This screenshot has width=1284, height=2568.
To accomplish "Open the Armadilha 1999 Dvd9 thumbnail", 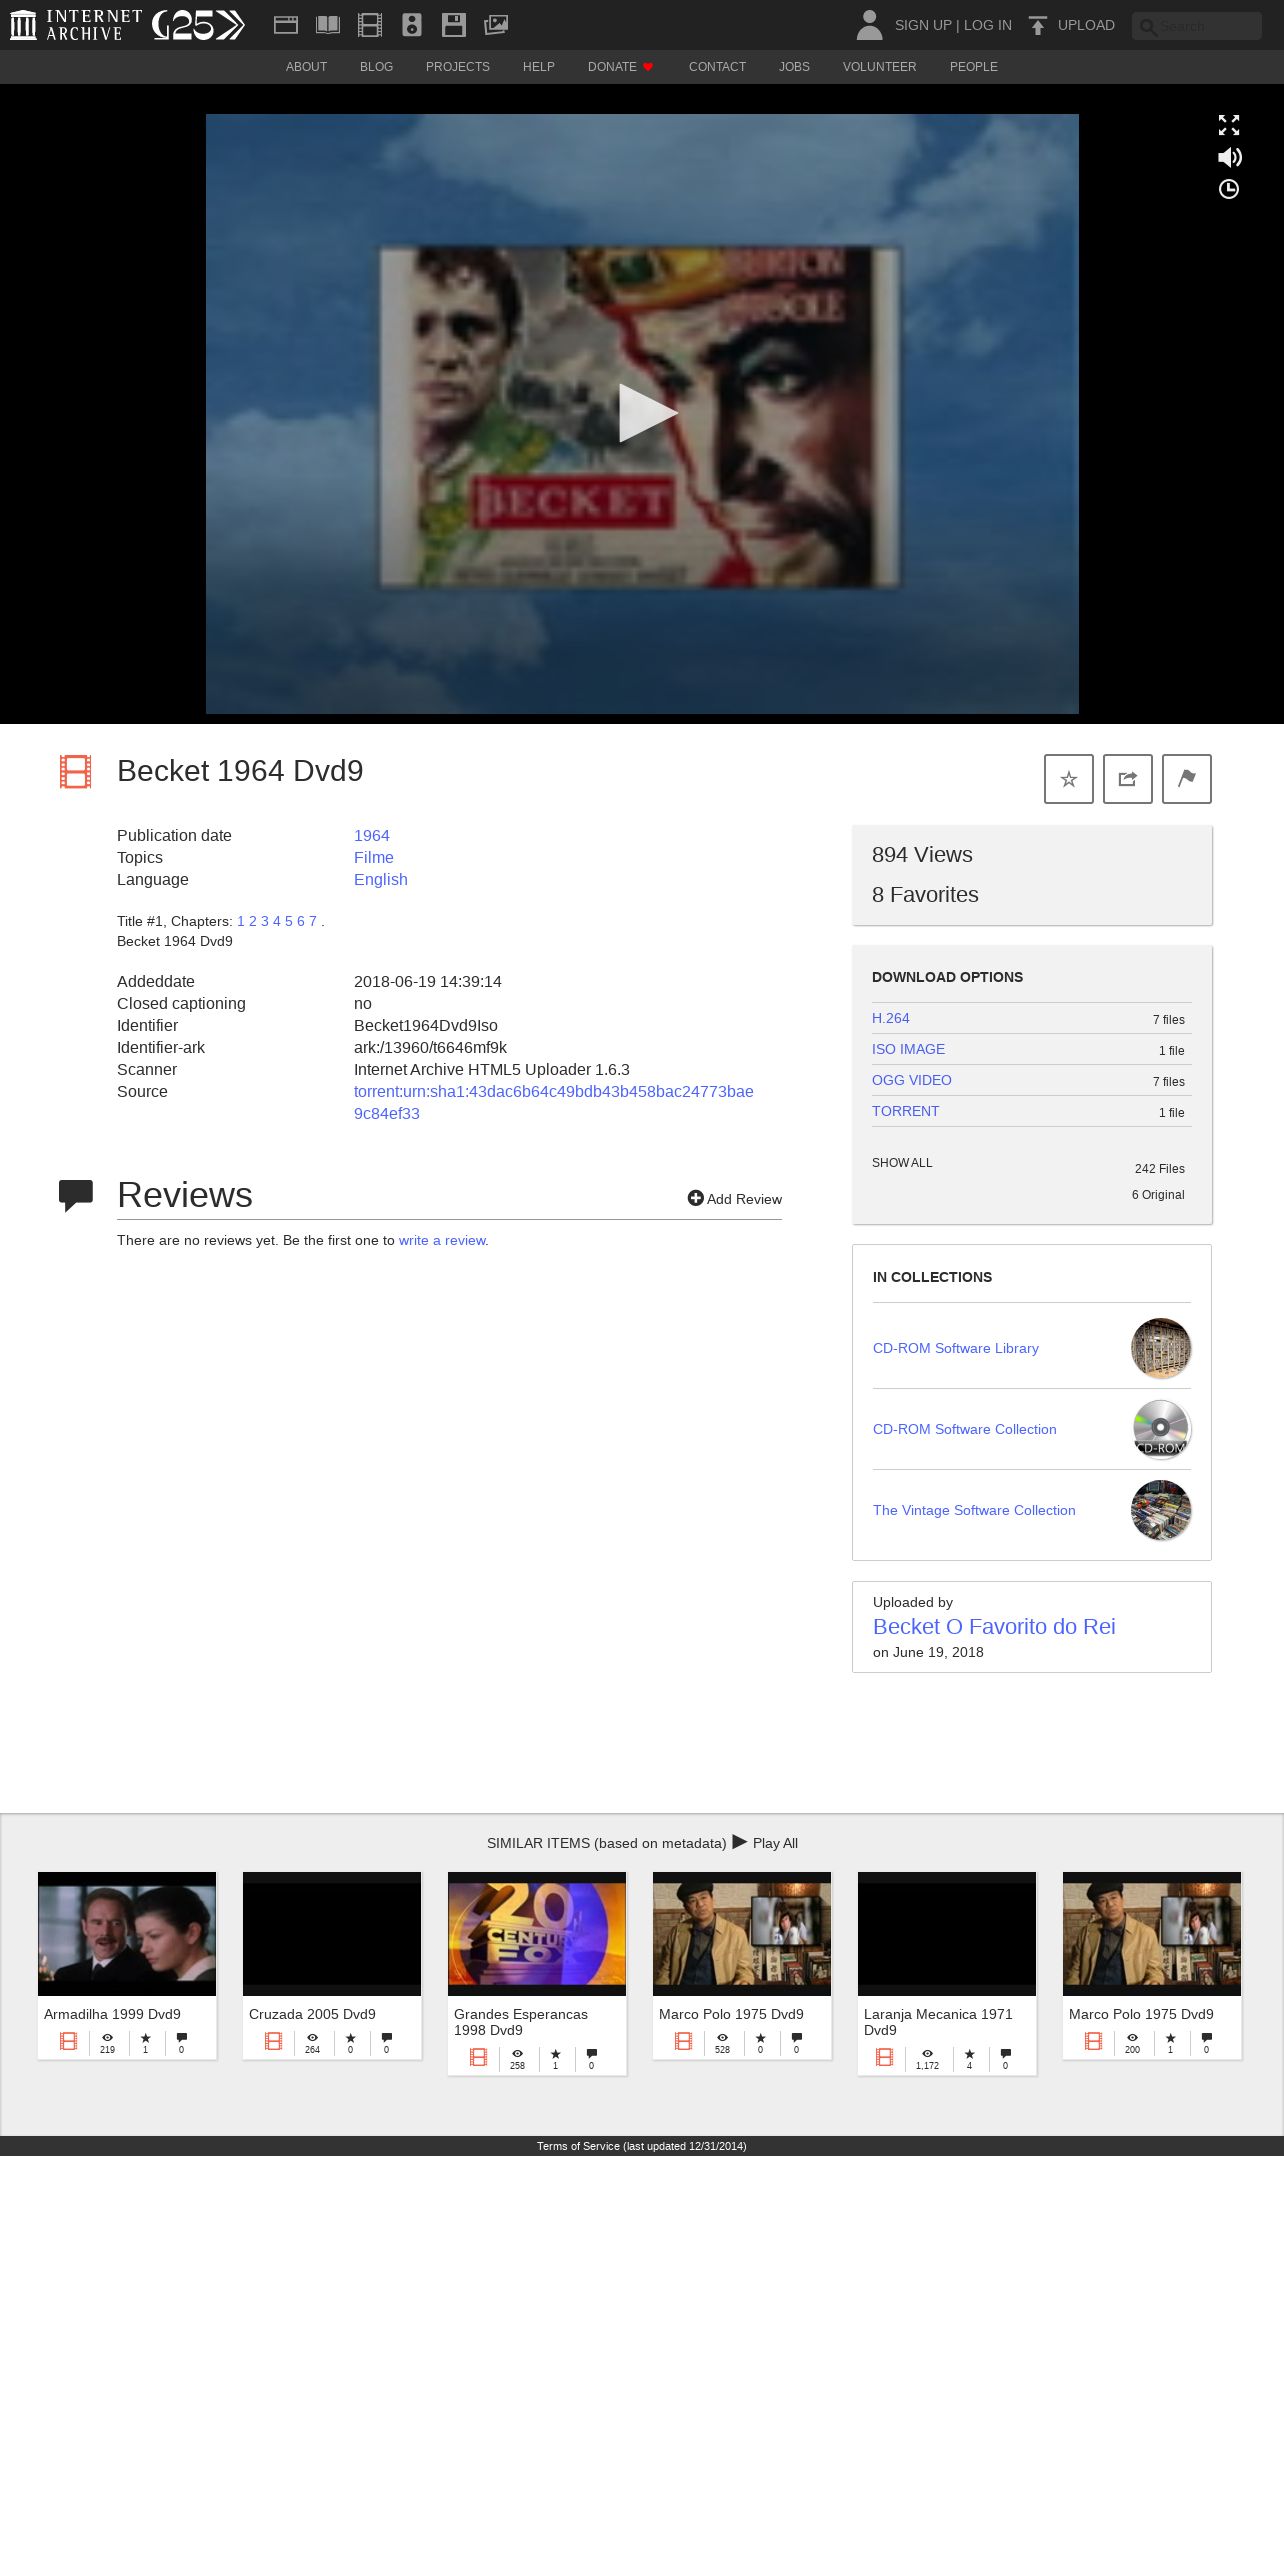I will coord(127,1934).
